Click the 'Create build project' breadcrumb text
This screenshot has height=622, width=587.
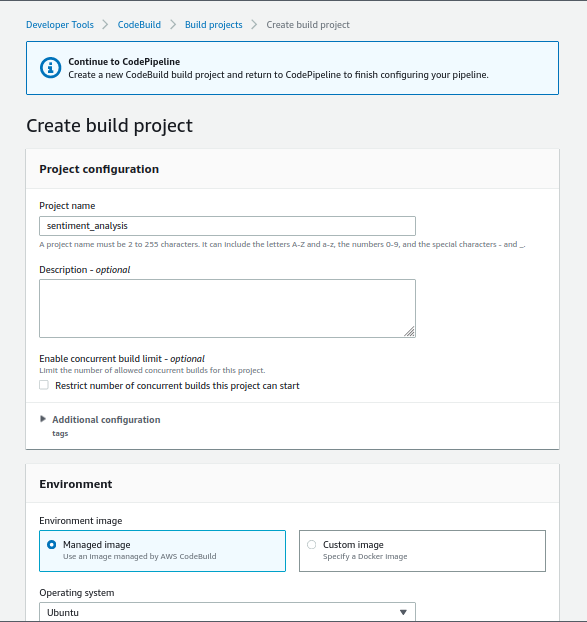tap(308, 25)
